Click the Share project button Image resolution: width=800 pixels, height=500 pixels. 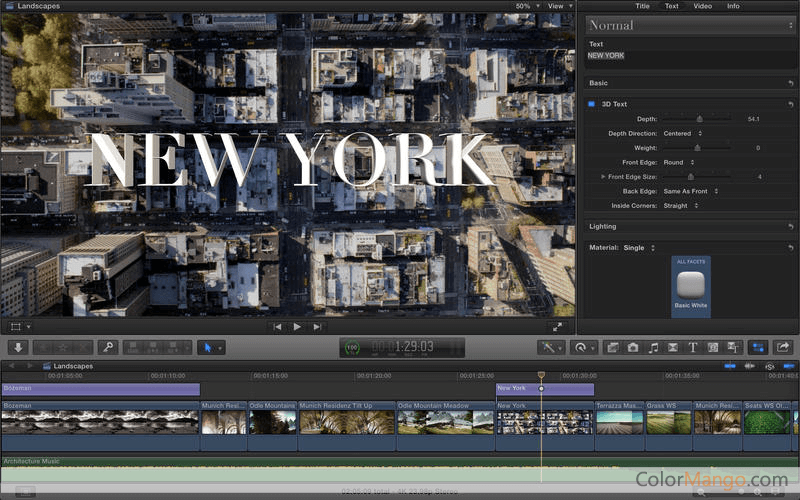point(783,347)
